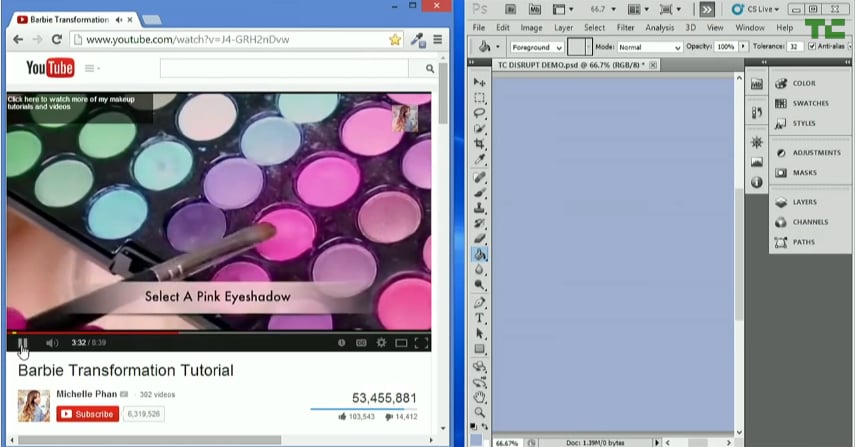Mute the Barbie Transformation browser tab
855x447 pixels.
point(119,20)
